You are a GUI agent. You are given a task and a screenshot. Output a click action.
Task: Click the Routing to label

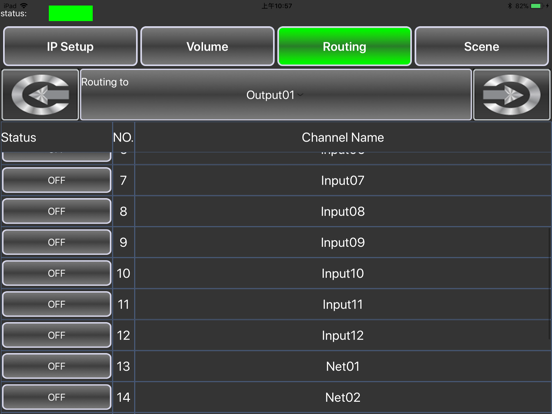[105, 82]
